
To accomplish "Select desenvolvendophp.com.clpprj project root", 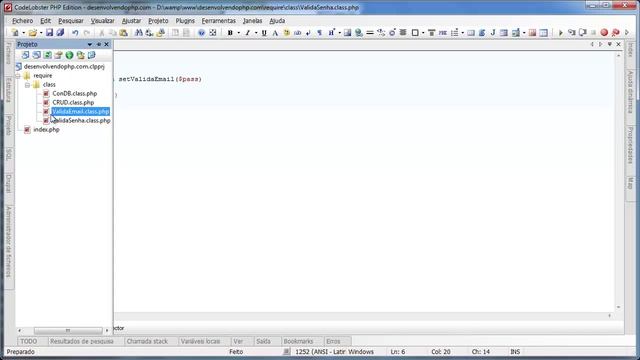I will [64, 67].
